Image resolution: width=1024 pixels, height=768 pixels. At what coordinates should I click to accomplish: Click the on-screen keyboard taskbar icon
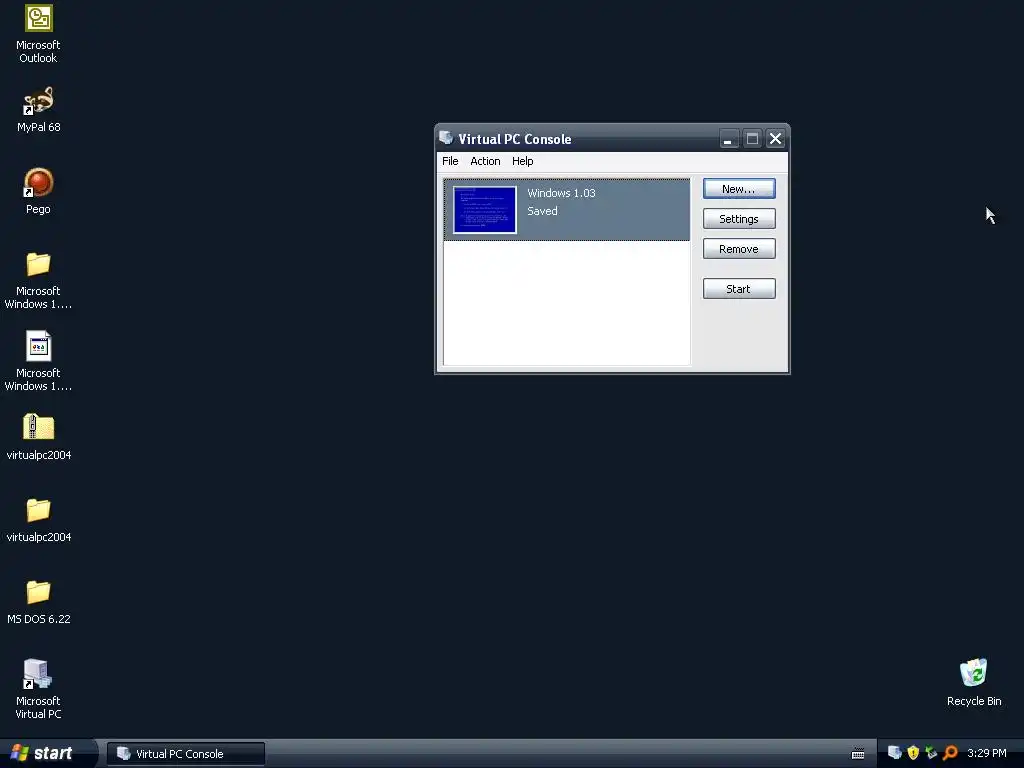(858, 754)
